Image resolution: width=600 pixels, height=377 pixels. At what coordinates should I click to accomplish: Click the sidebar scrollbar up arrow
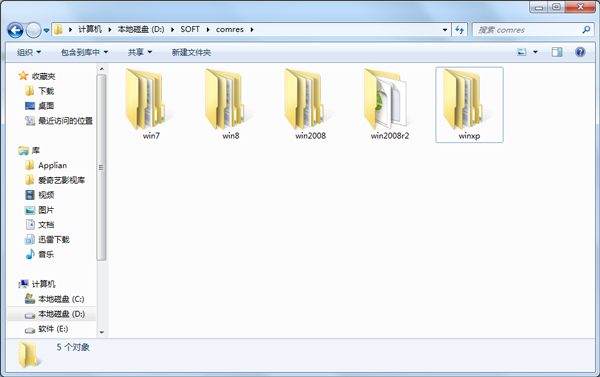pyautogui.click(x=101, y=69)
